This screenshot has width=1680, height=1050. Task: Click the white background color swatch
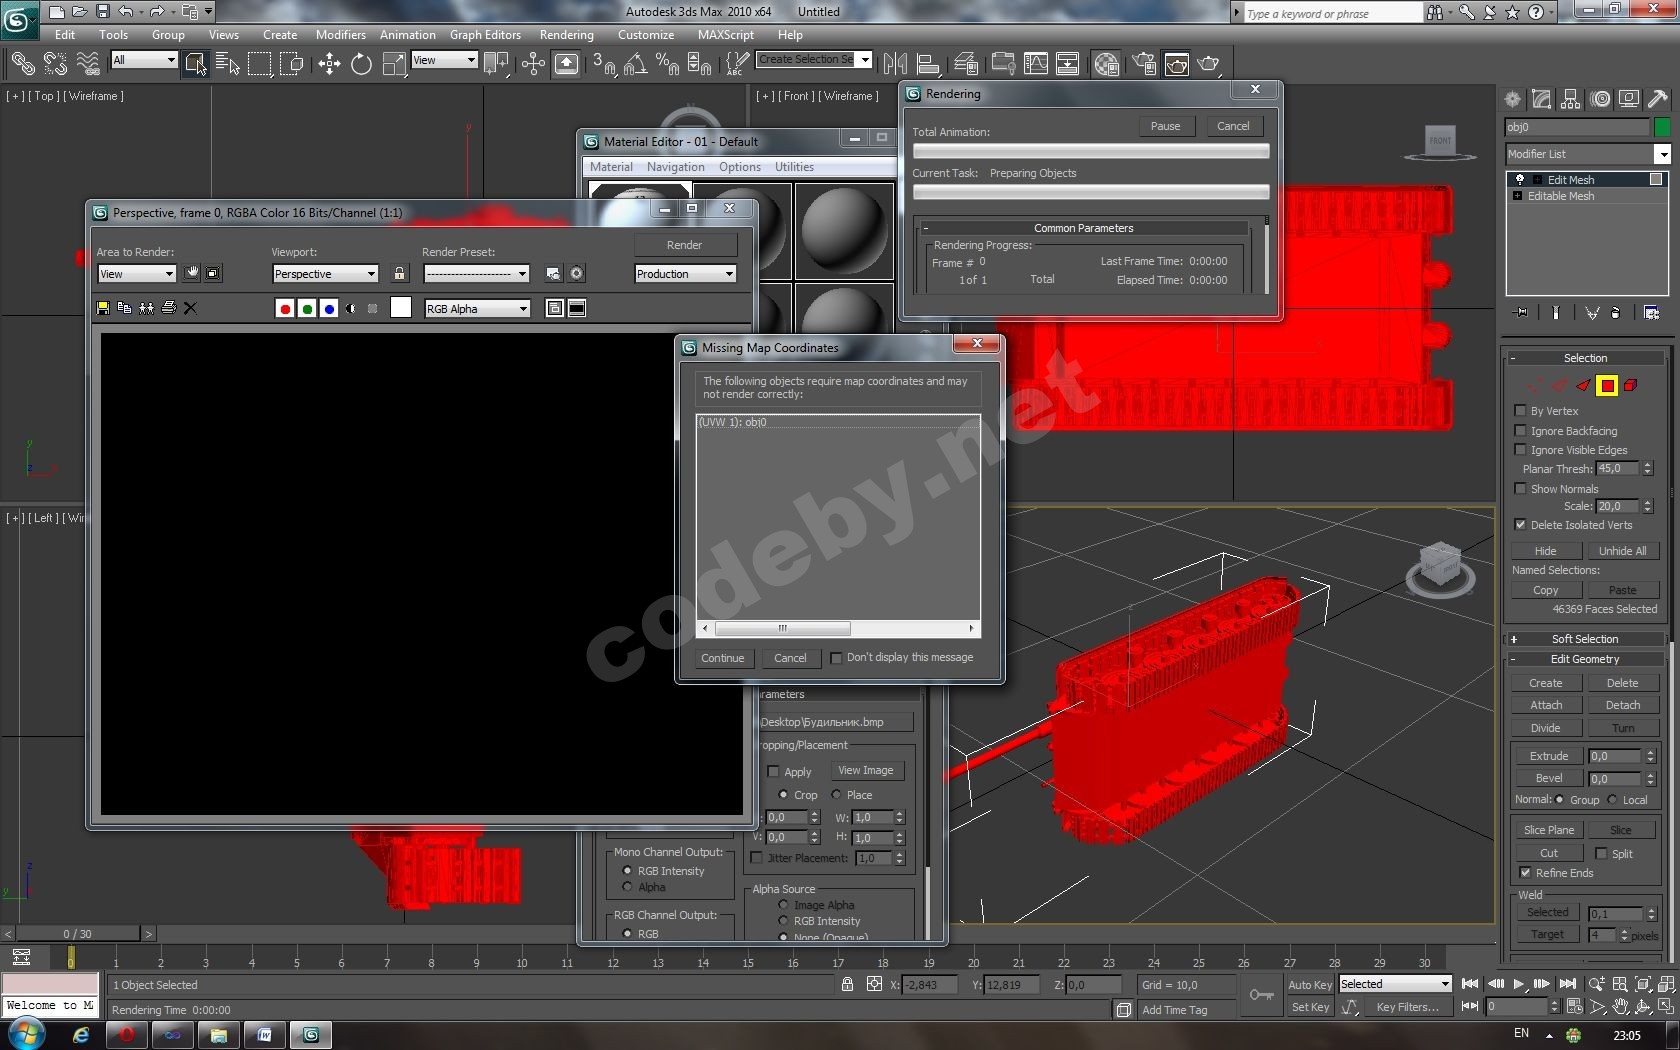(x=401, y=308)
